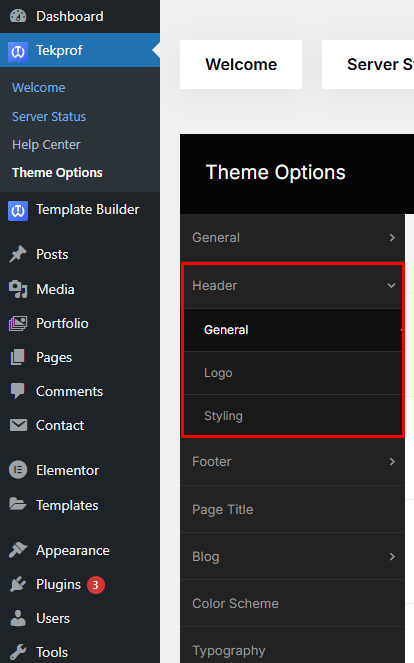Expand the General section arrow

click(392, 238)
